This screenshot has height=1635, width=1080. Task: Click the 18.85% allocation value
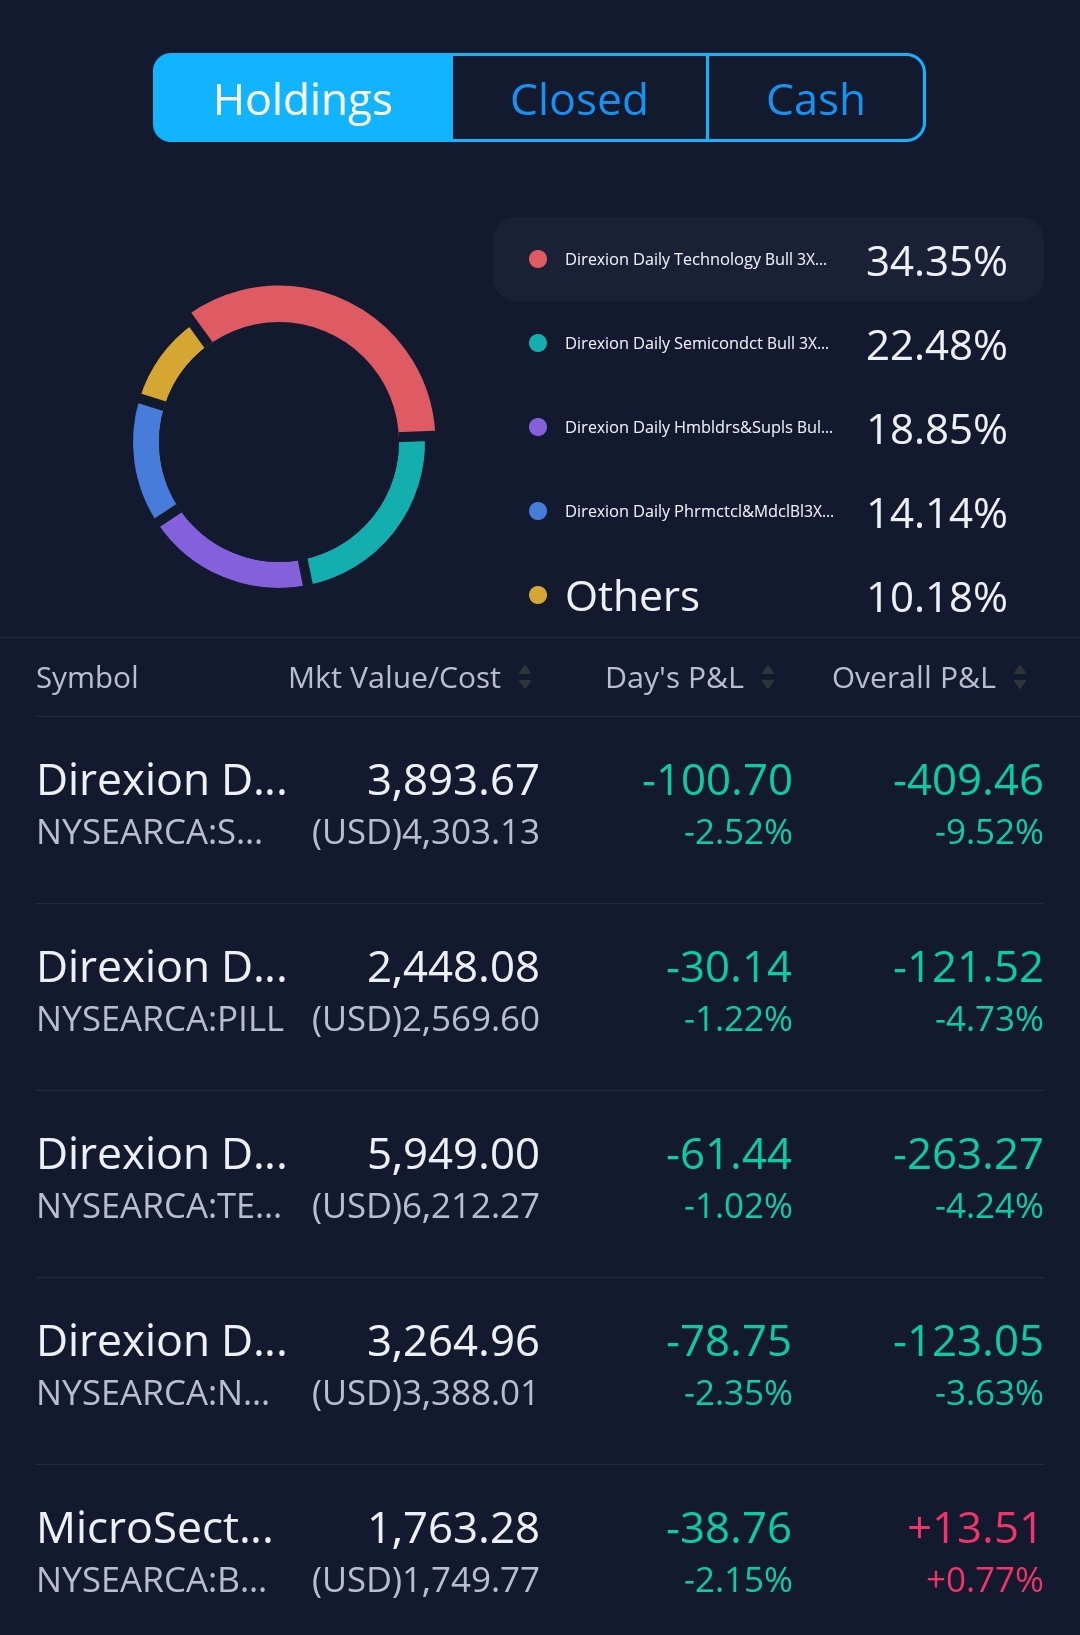coord(936,429)
